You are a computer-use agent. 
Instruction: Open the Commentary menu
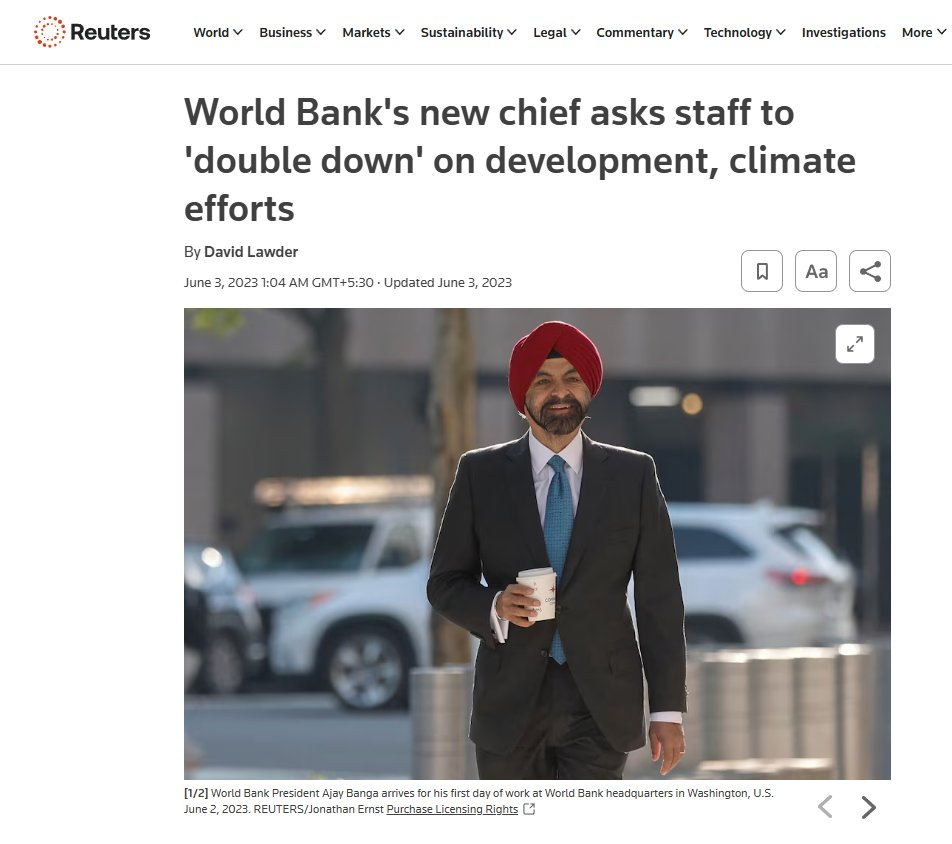(641, 32)
